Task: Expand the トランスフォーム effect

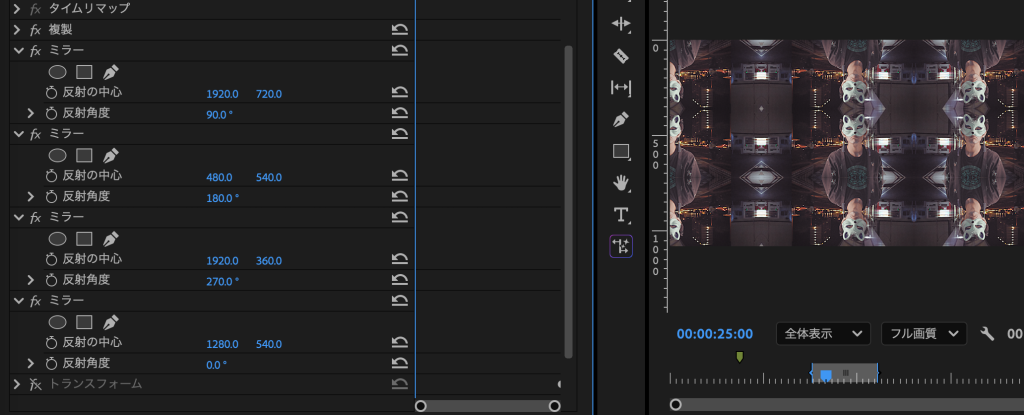Action: click(x=17, y=384)
